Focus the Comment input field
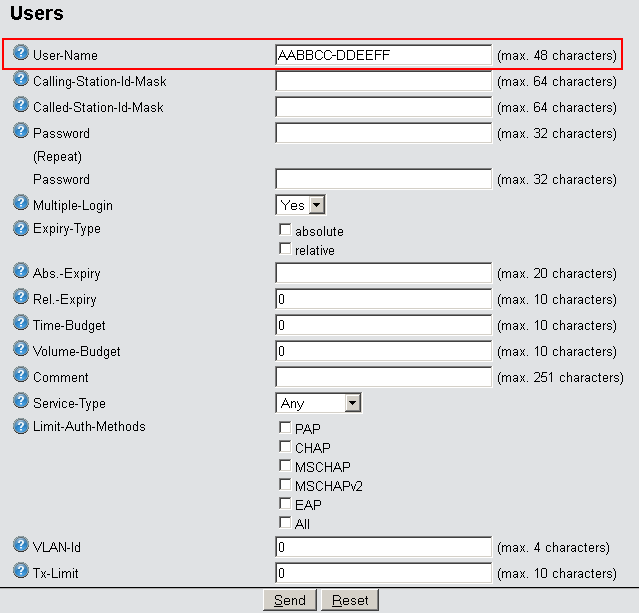639x613 pixels. coord(383,377)
